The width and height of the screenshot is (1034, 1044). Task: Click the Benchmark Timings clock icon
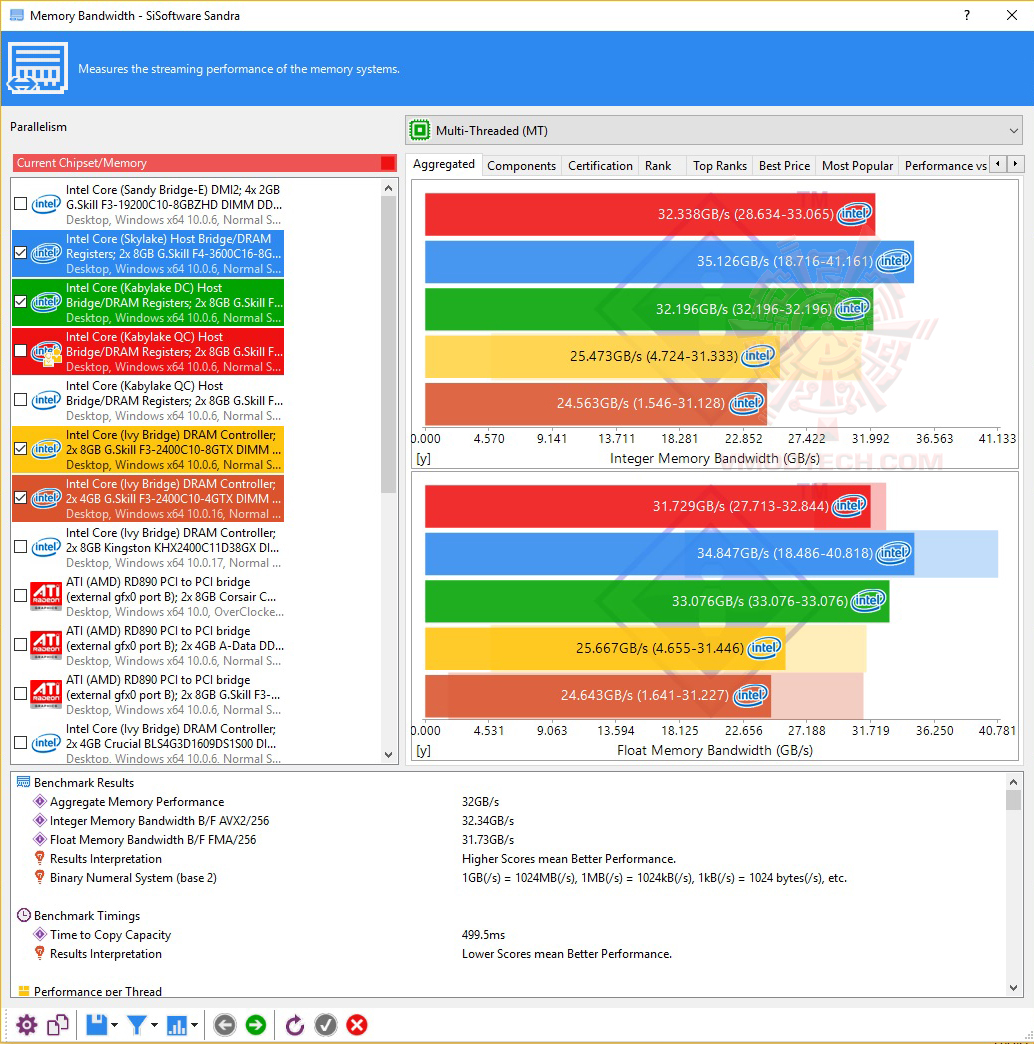23,915
